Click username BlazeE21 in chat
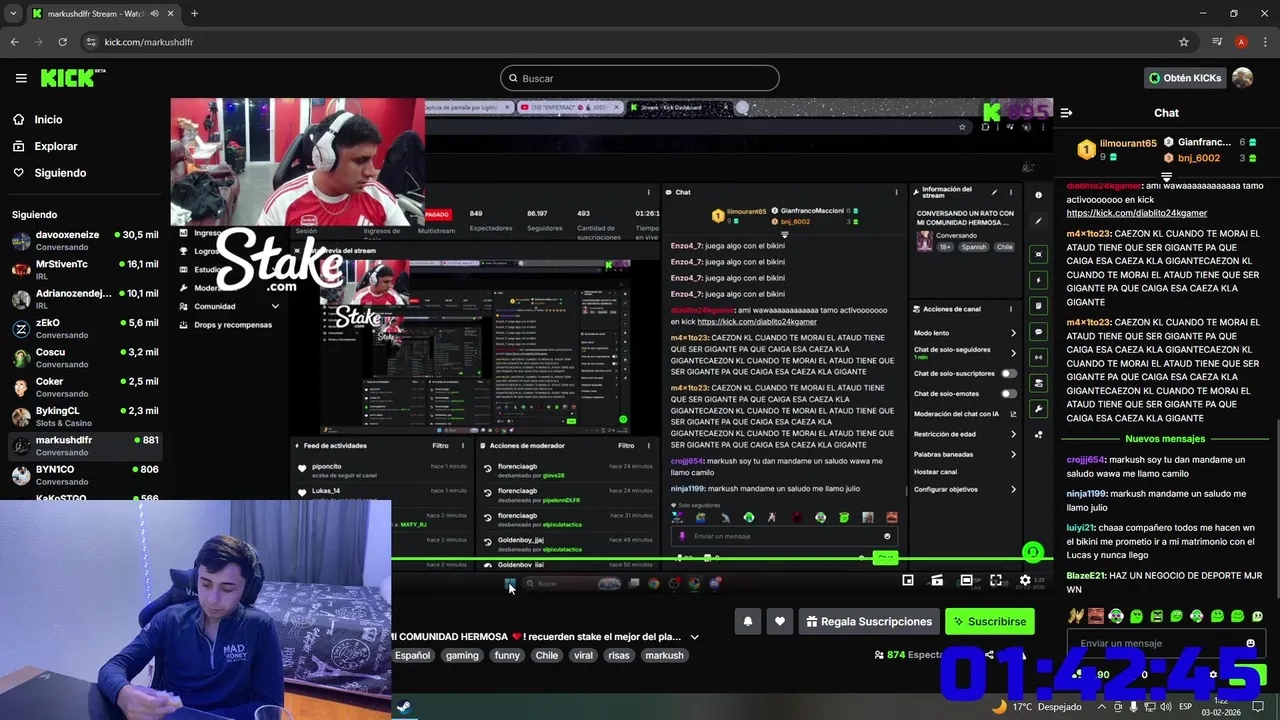 tap(1086, 576)
